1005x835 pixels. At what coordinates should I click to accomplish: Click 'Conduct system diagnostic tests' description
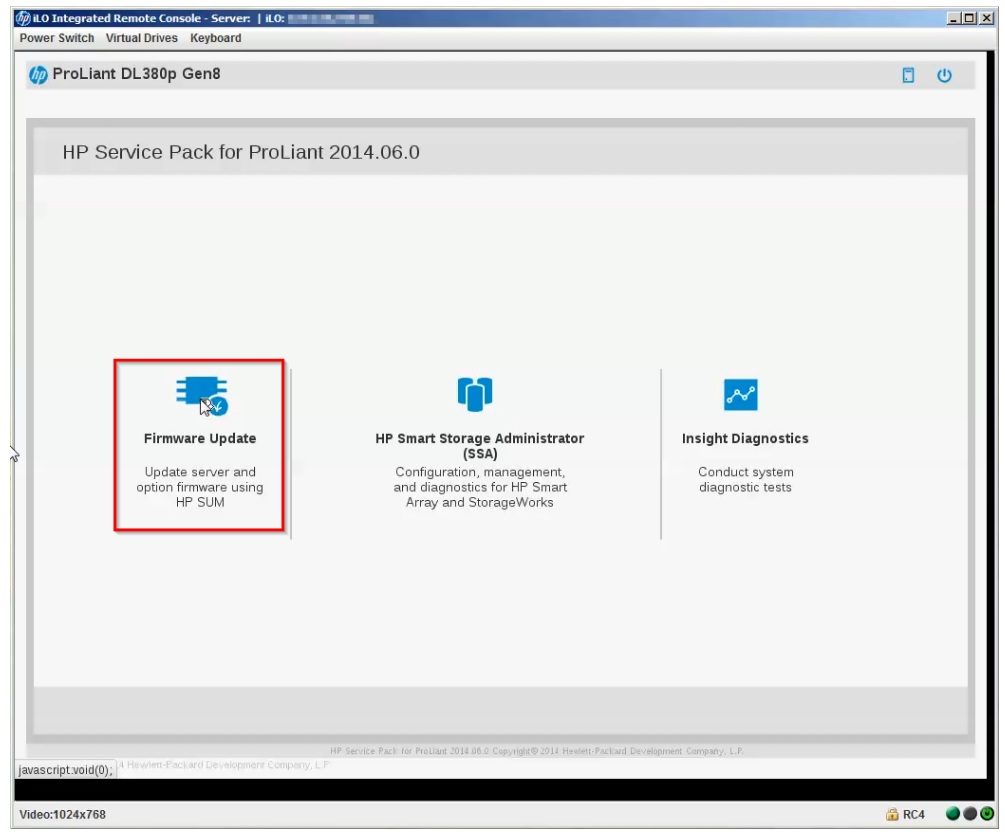745,480
